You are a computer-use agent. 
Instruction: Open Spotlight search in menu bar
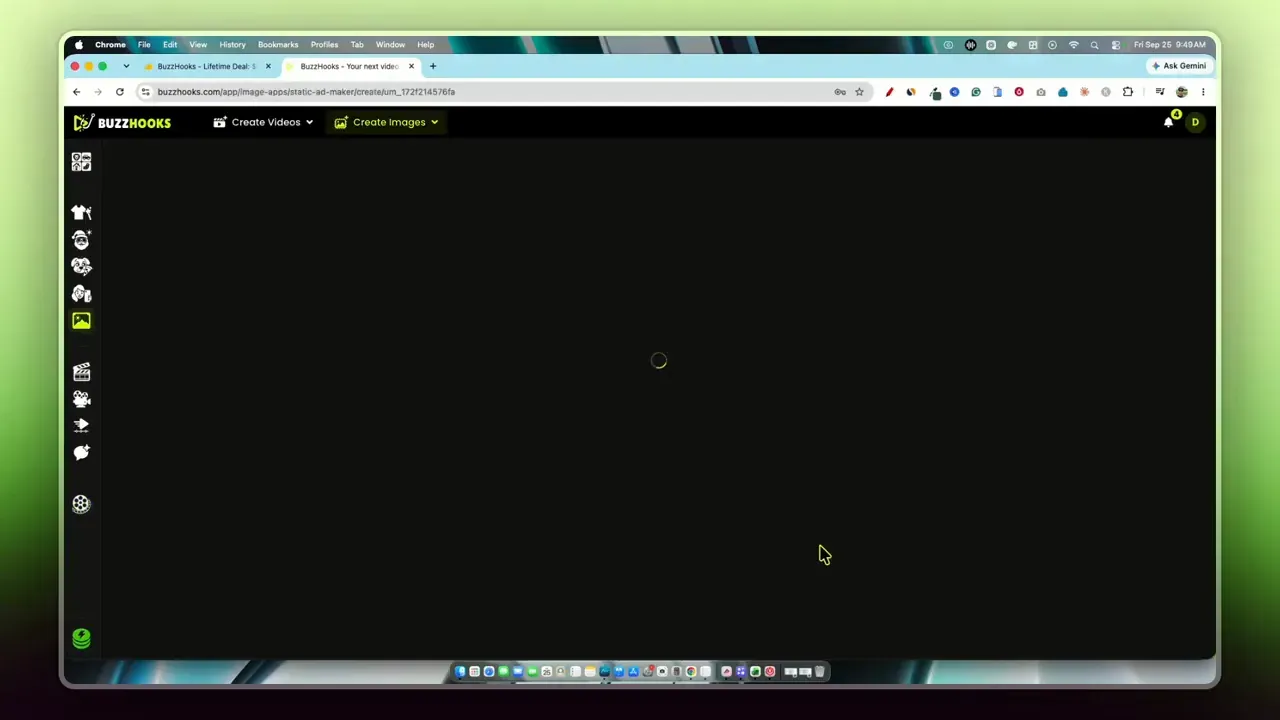click(1095, 45)
